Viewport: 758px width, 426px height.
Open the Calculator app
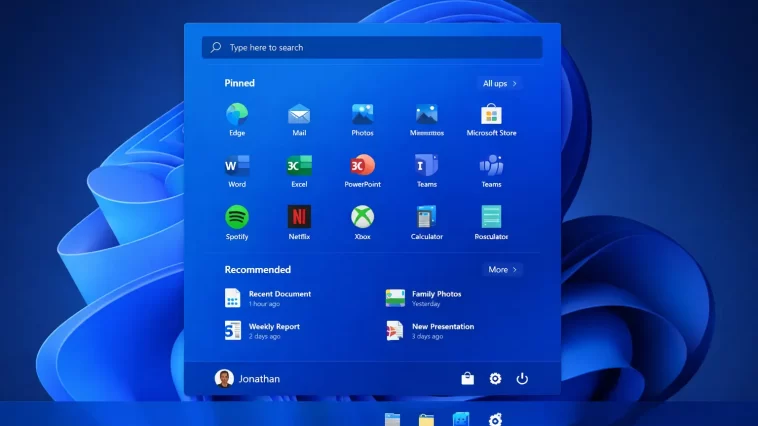[x=426, y=223]
